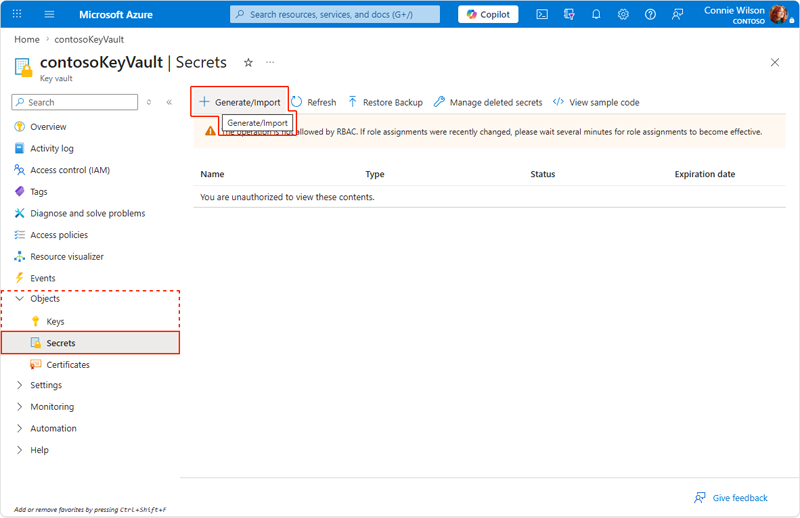Screen dimensions: 800x518
Task: Click the Status column header
Action: click(542, 174)
